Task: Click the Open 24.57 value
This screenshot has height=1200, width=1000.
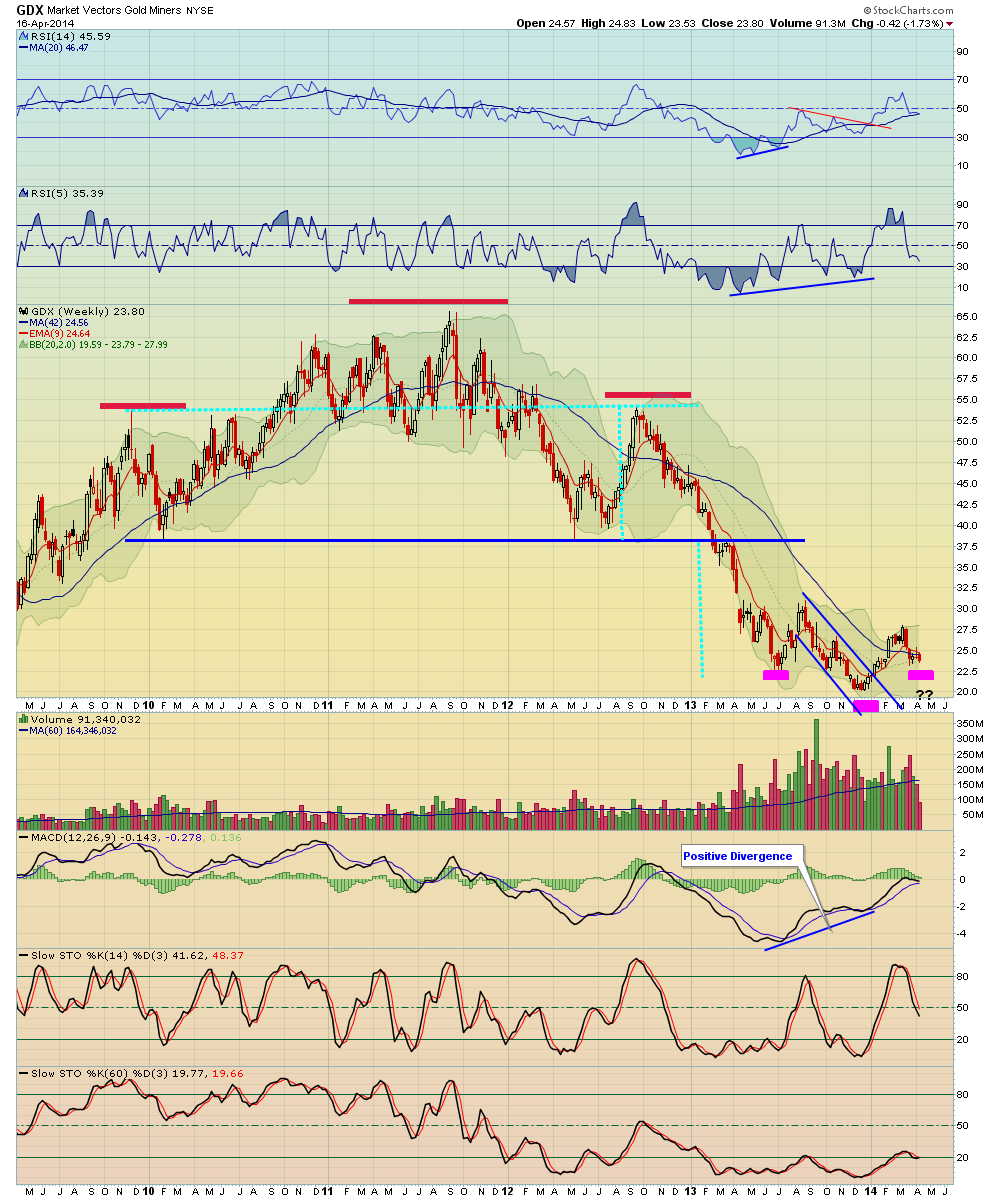Action: [545, 23]
